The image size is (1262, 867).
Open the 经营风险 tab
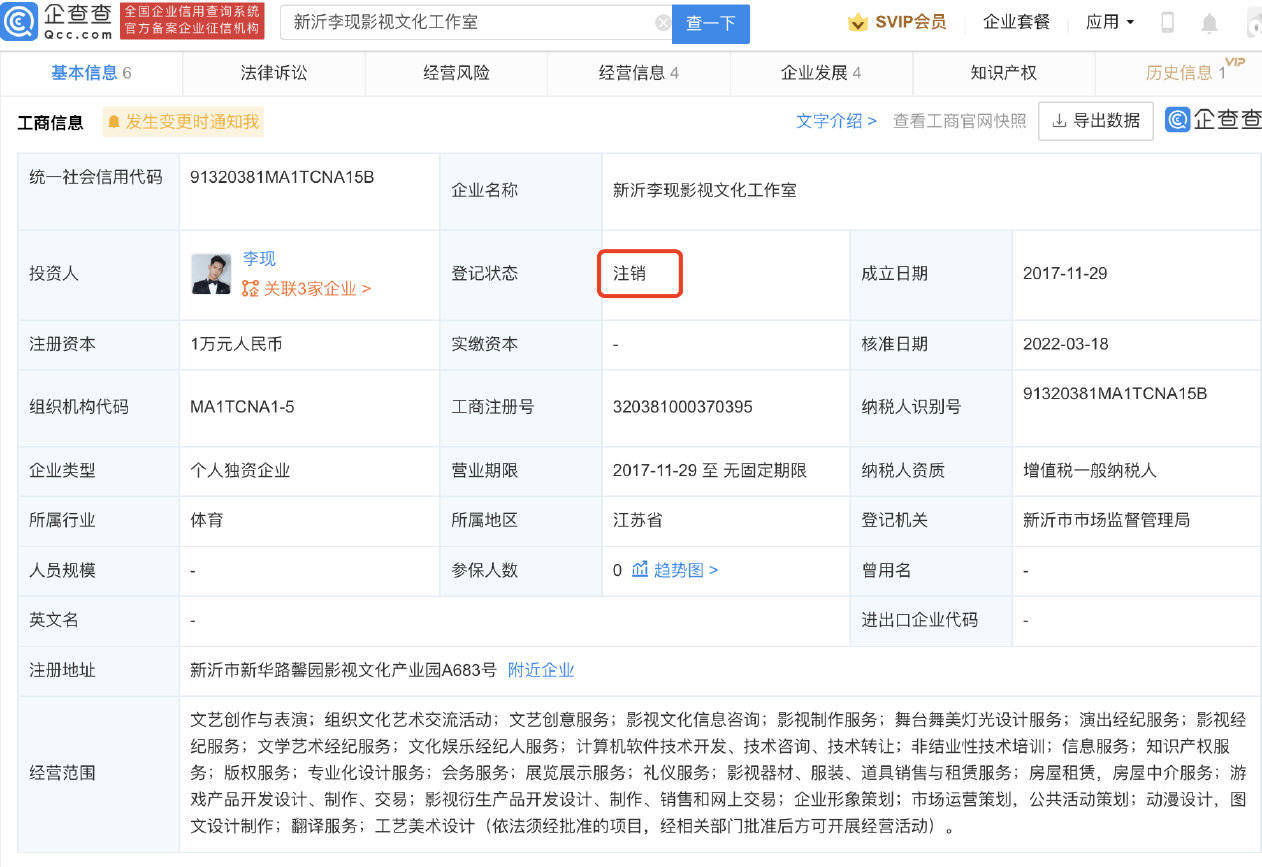(457, 73)
